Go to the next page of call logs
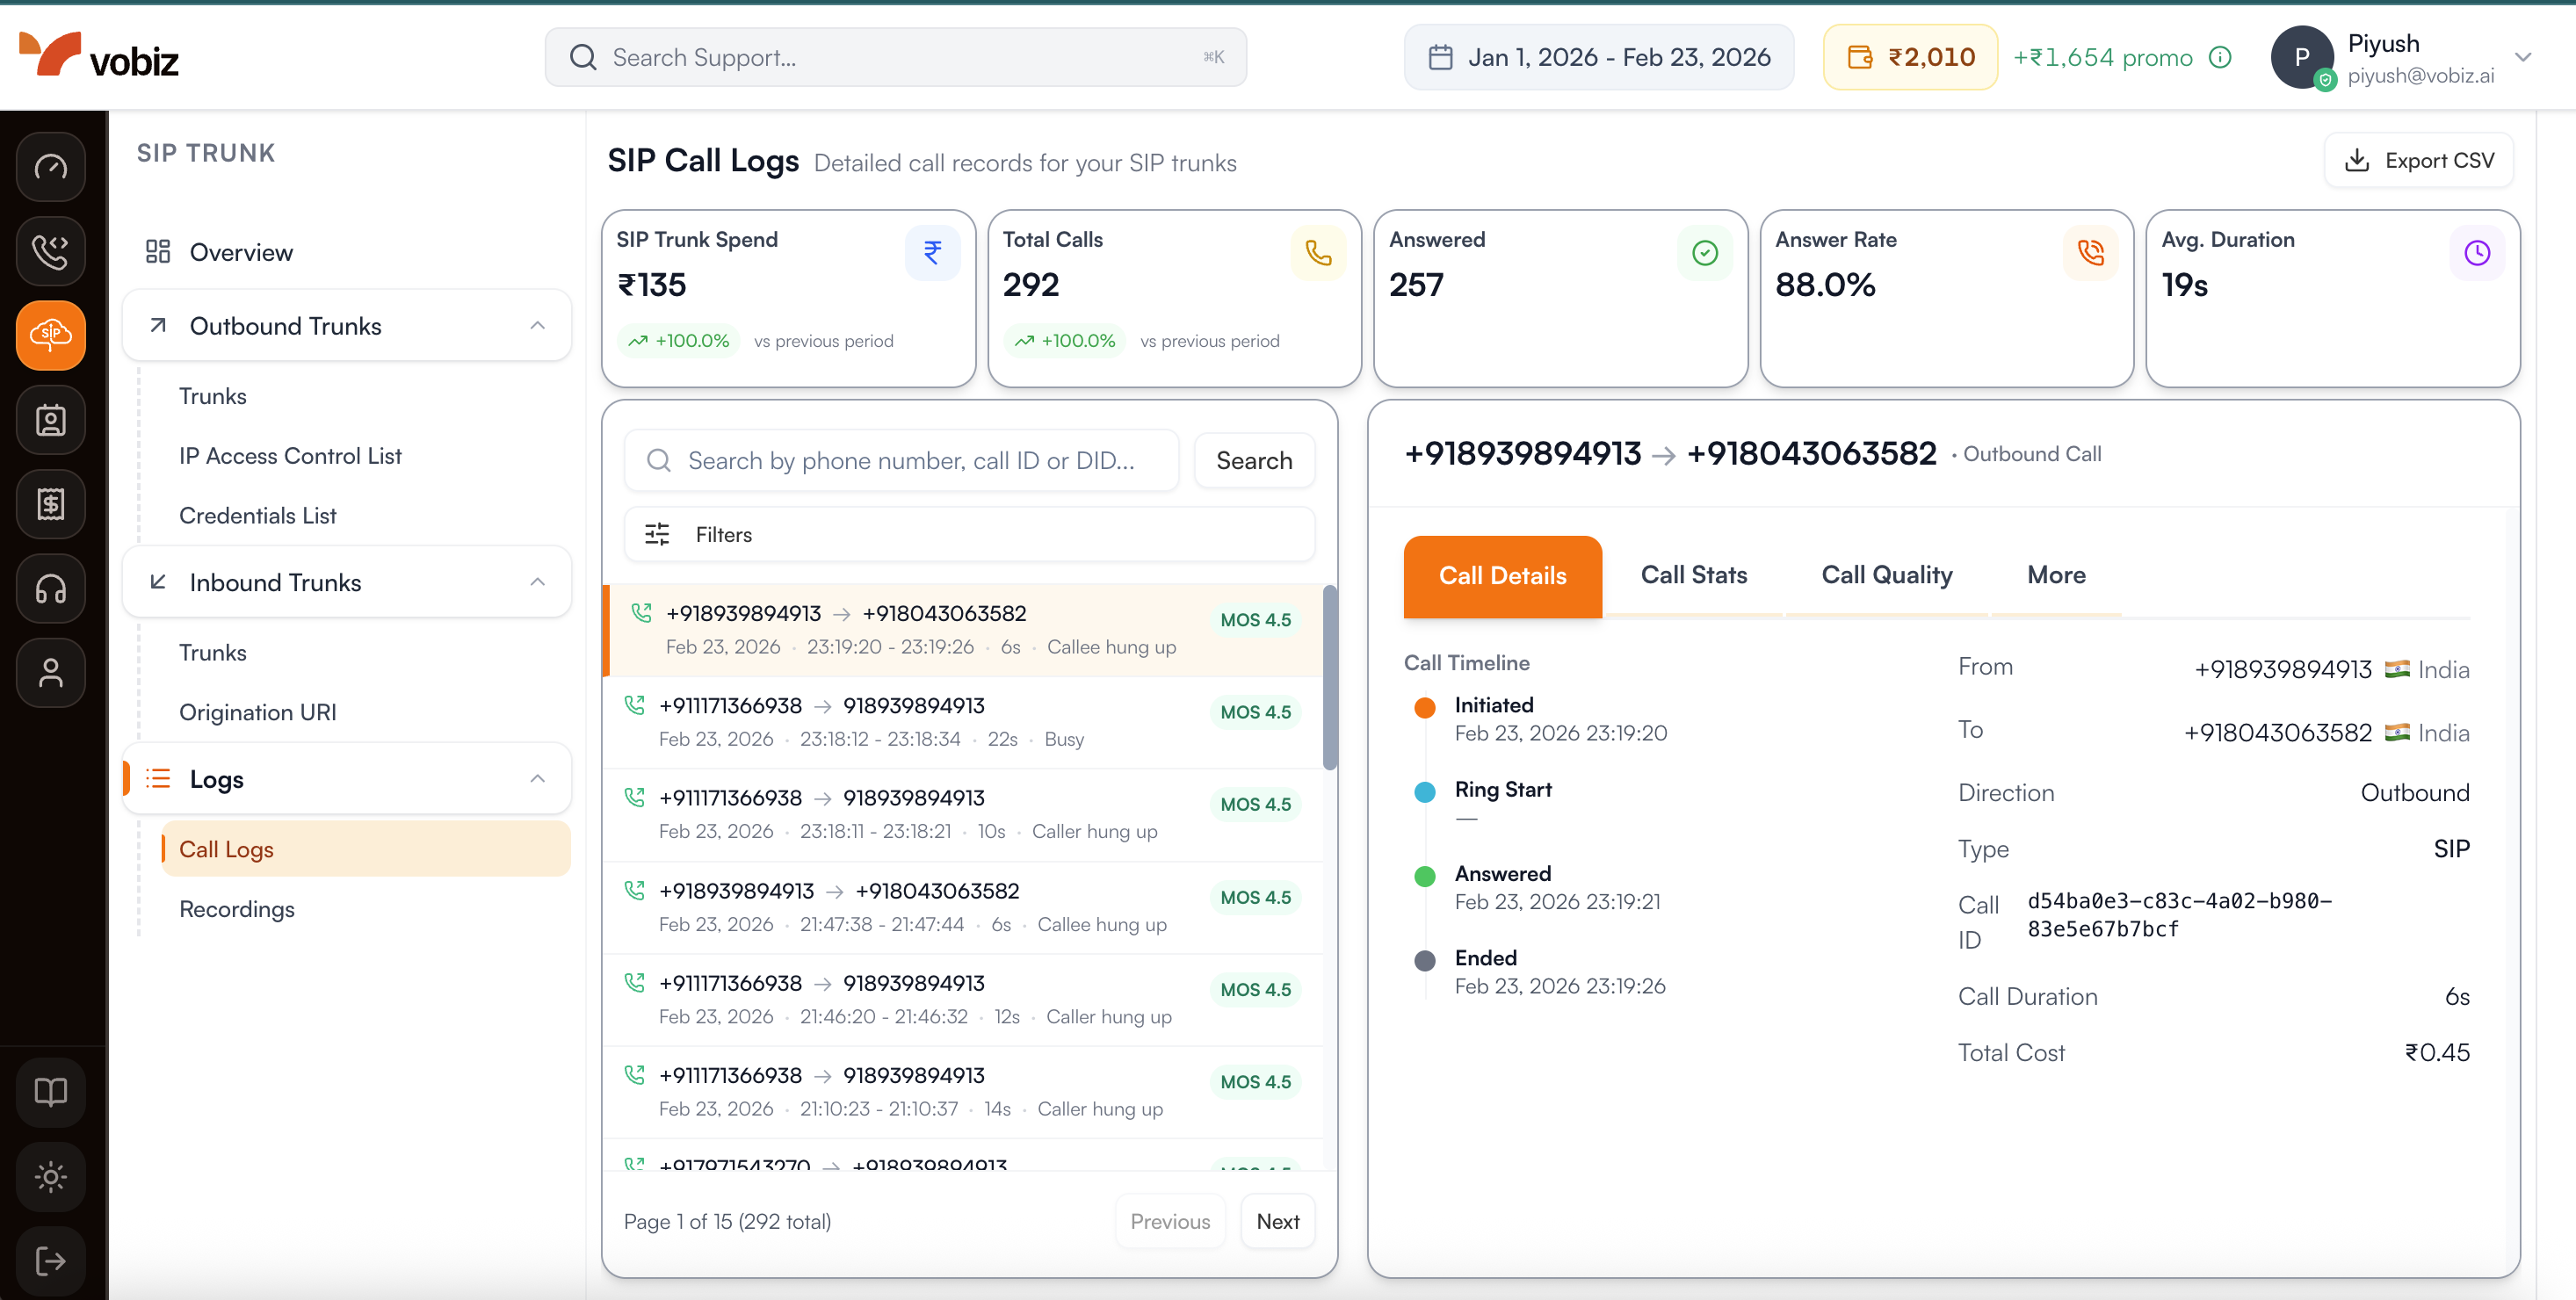Screen dimensions: 2576x1300 [x=1277, y=1221]
